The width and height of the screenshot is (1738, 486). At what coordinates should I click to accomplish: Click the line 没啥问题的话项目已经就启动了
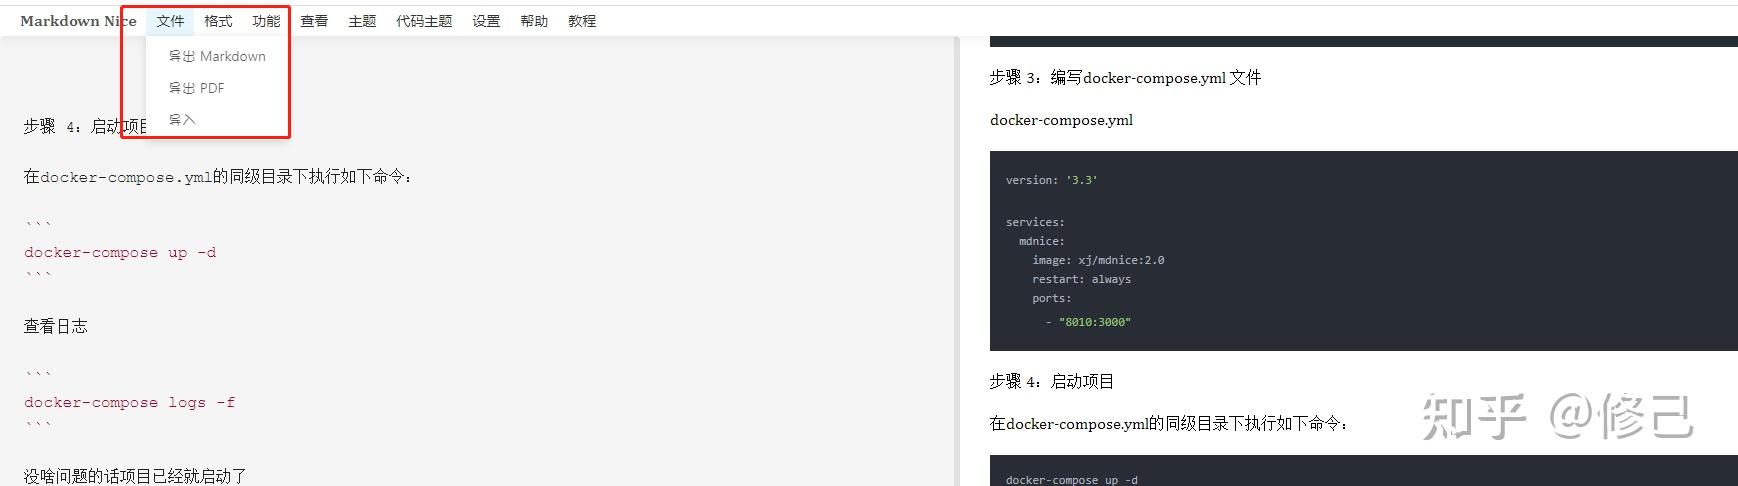(x=135, y=476)
